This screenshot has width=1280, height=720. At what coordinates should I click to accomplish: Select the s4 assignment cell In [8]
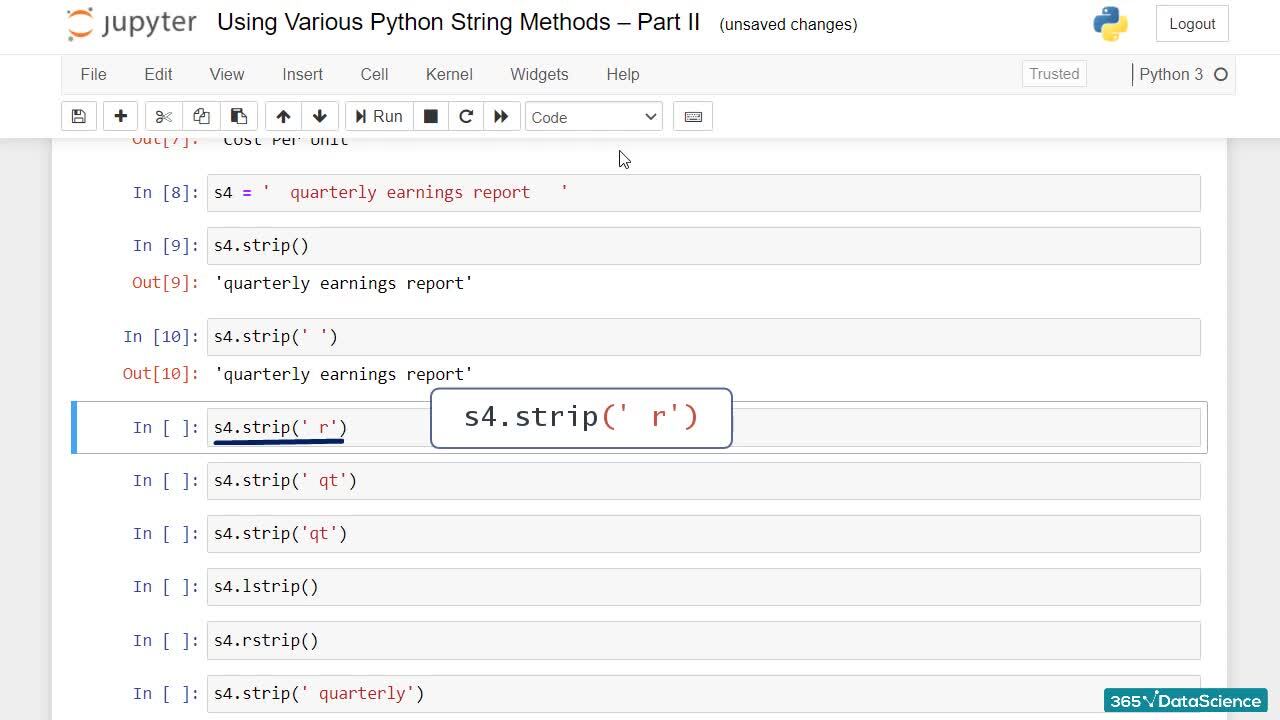point(703,193)
